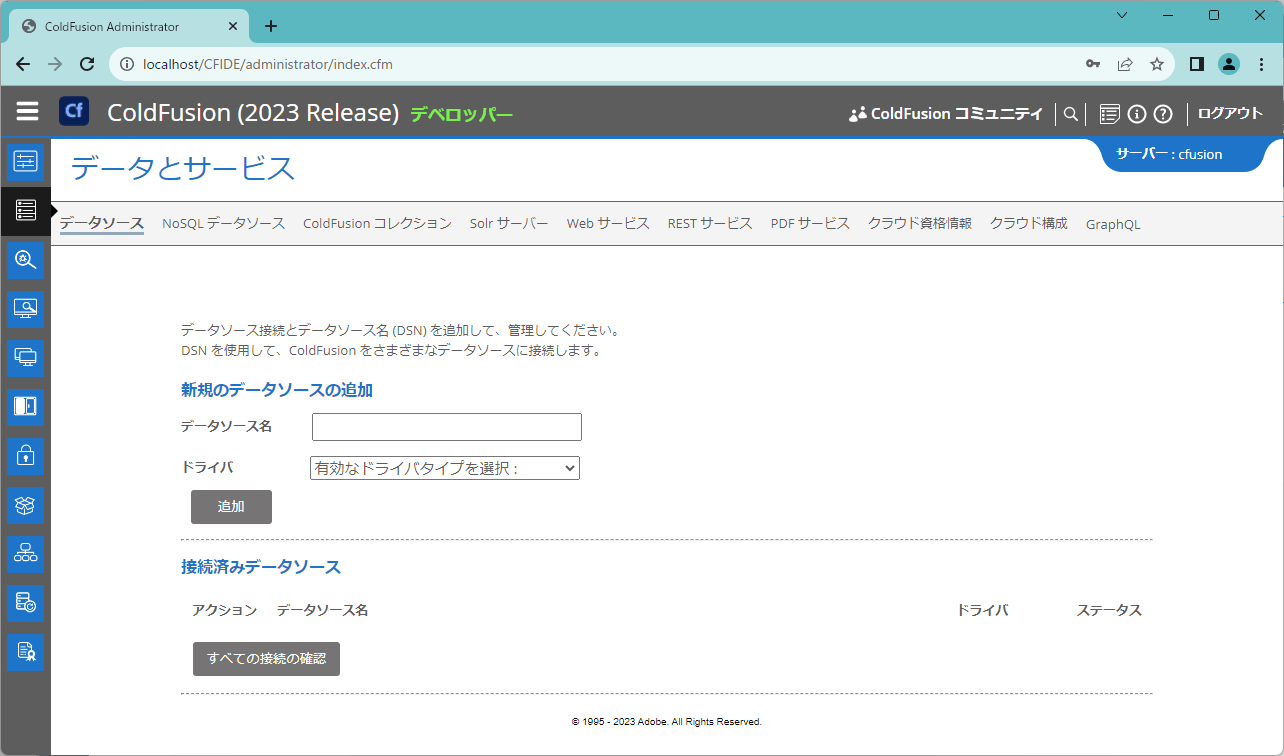Open the hamburger navigation menu

pos(27,111)
